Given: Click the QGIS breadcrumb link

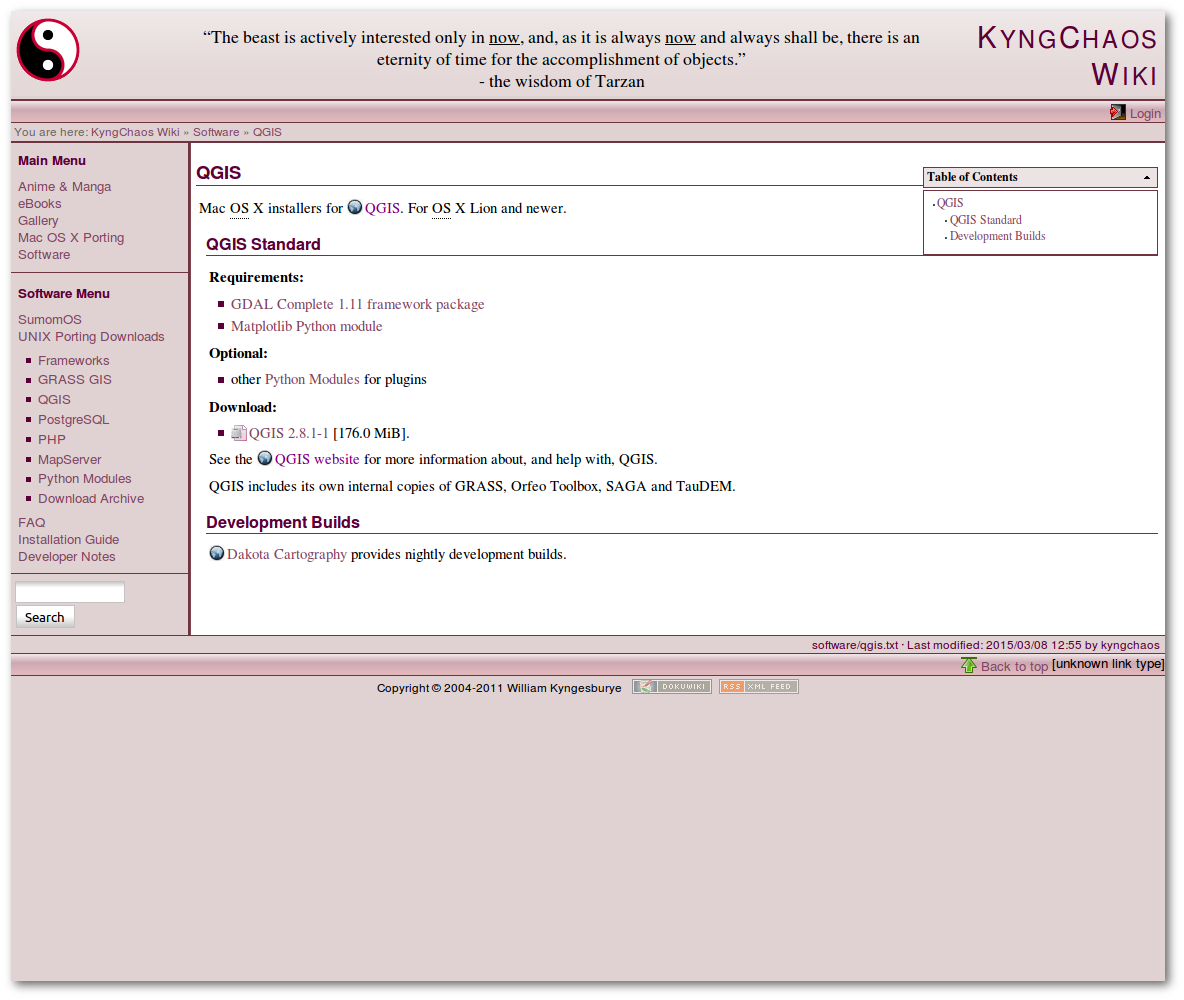Looking at the screenshot, I should point(267,132).
